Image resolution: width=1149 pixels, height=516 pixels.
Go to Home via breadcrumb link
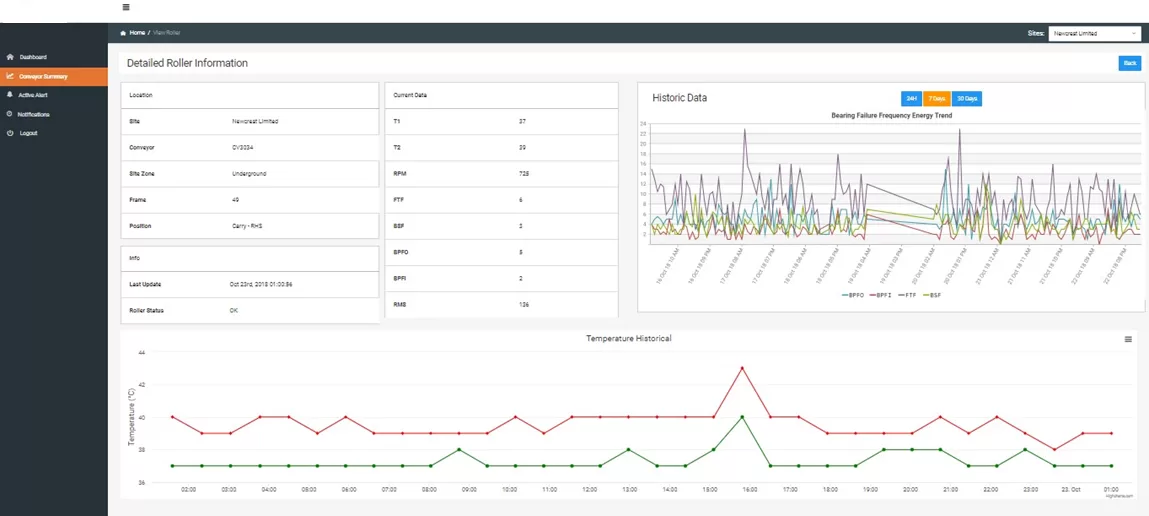pos(137,33)
